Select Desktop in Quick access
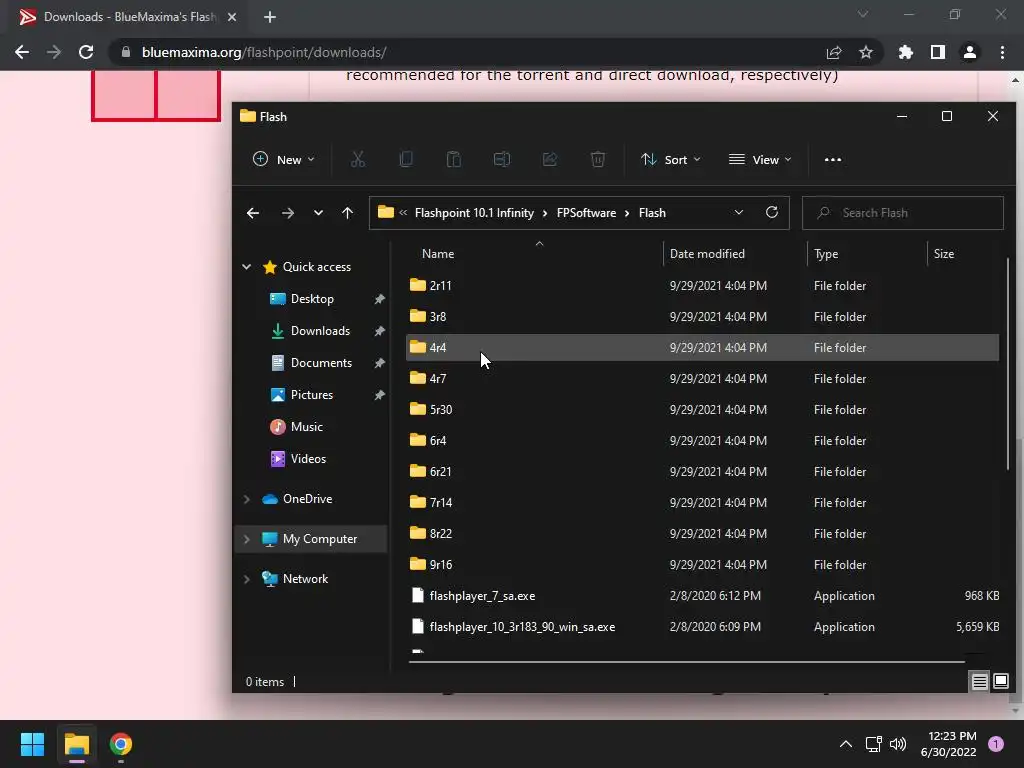 [312, 298]
